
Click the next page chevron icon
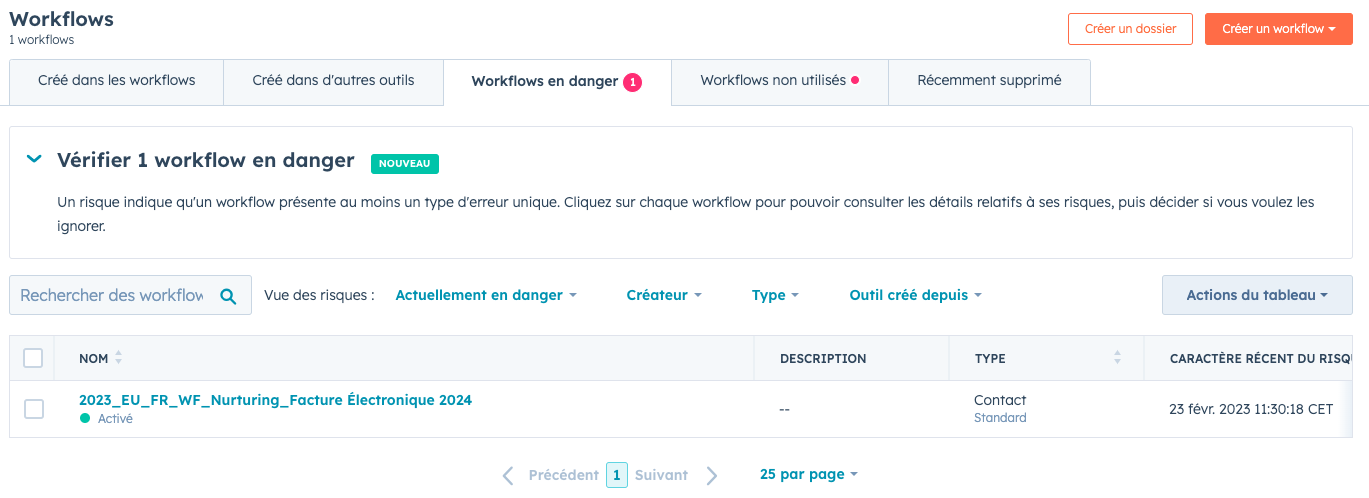(712, 475)
